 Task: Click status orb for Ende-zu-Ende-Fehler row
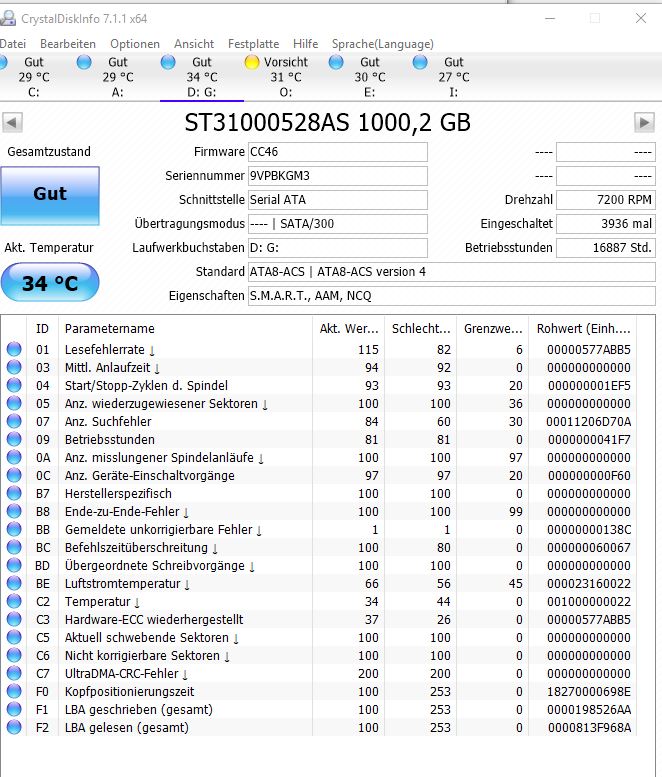point(14,511)
